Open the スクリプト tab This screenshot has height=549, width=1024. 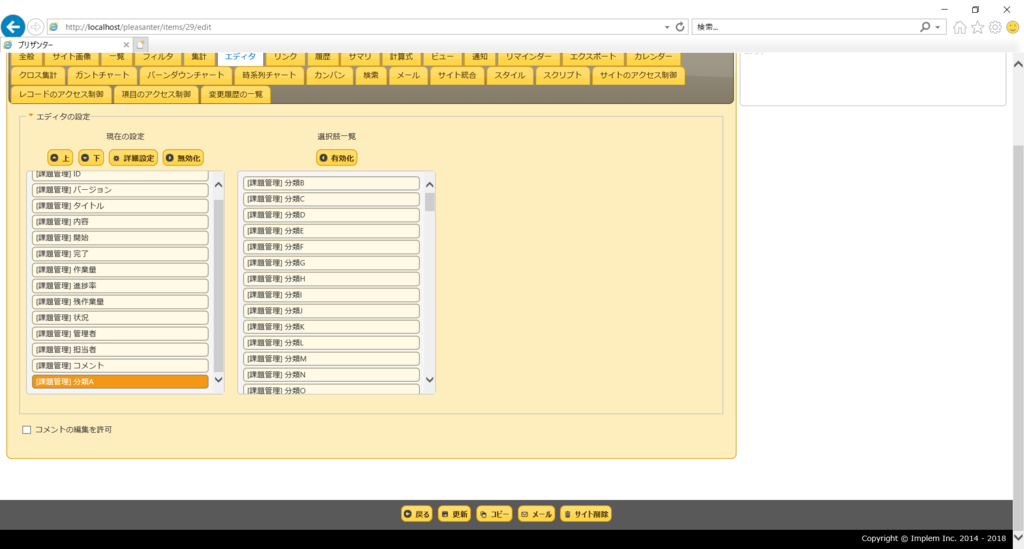click(562, 76)
